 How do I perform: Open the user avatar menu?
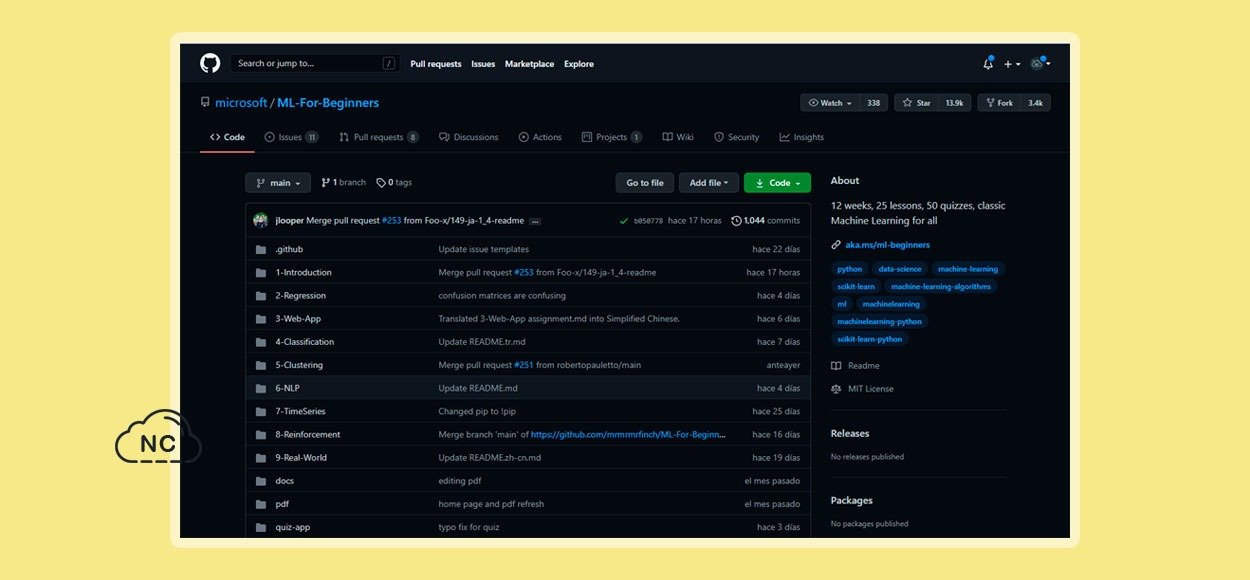point(1040,63)
